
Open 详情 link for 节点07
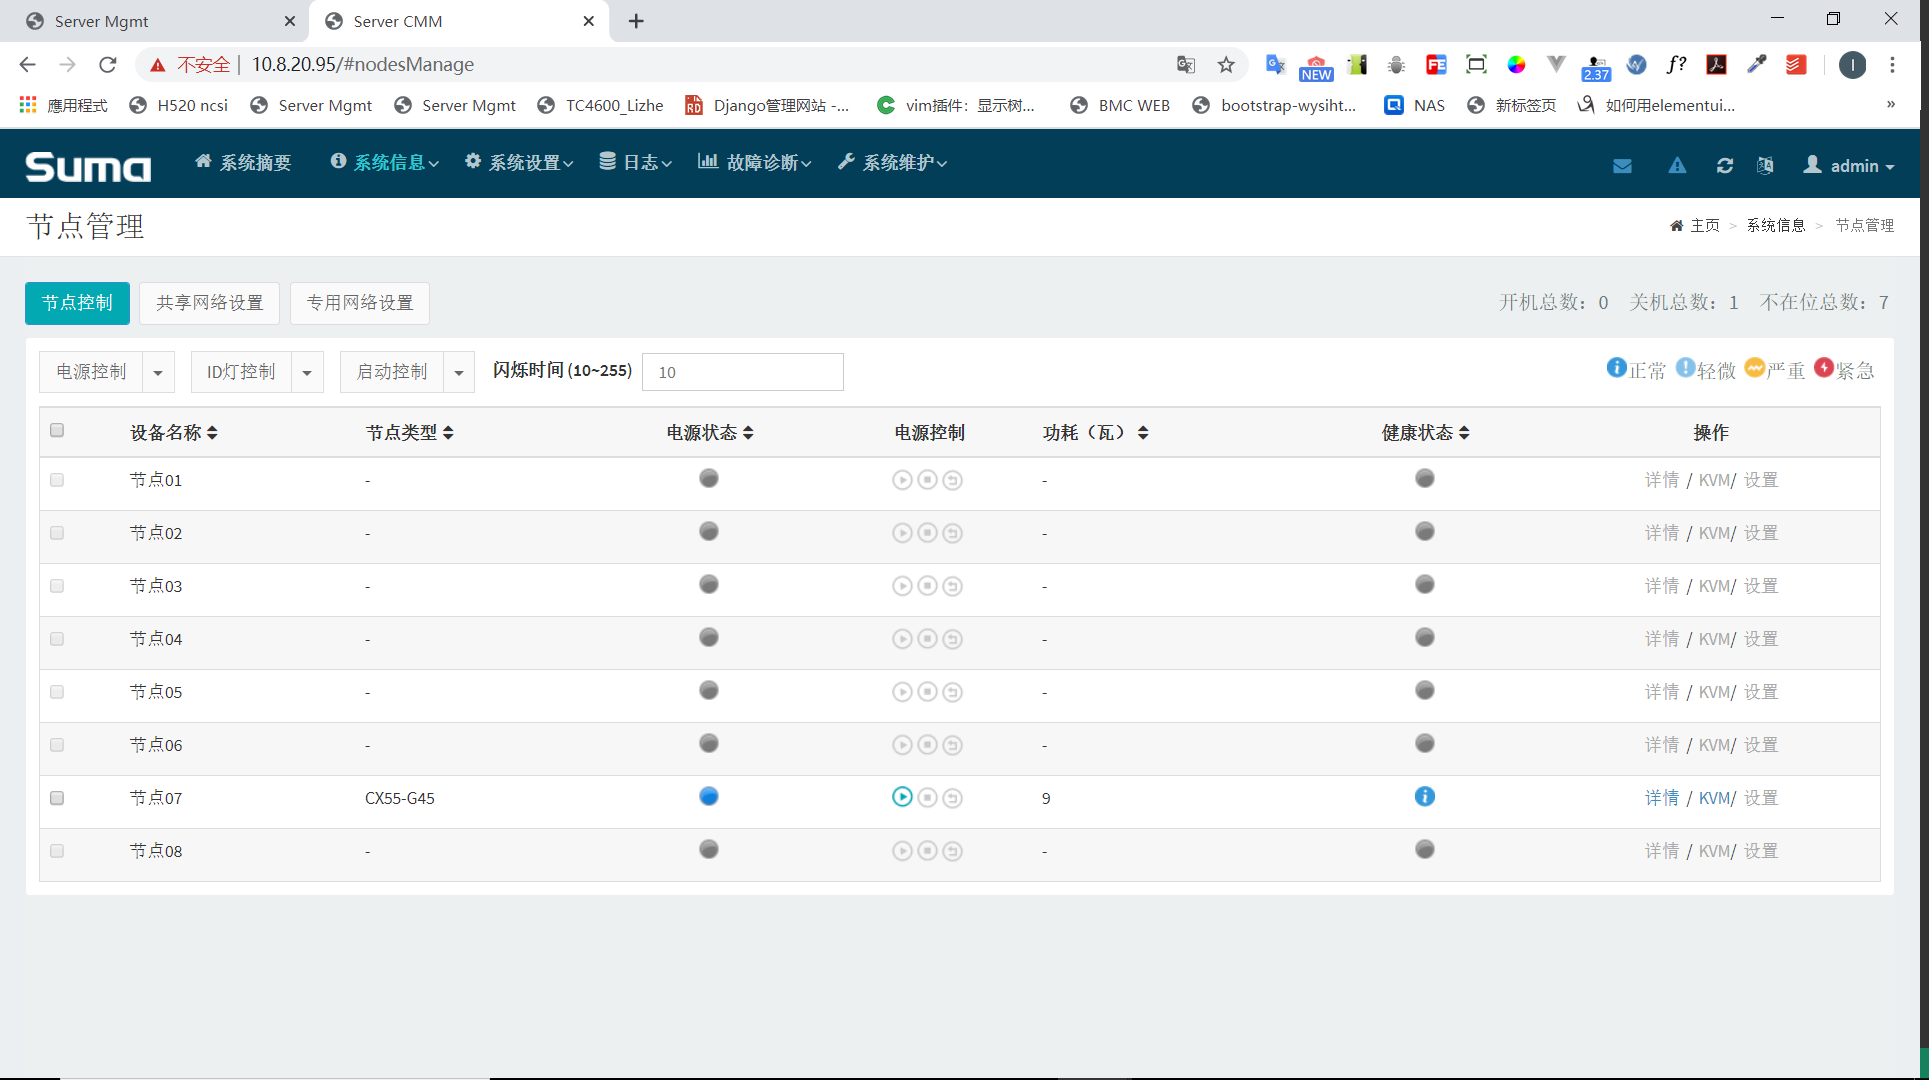[1661, 798]
